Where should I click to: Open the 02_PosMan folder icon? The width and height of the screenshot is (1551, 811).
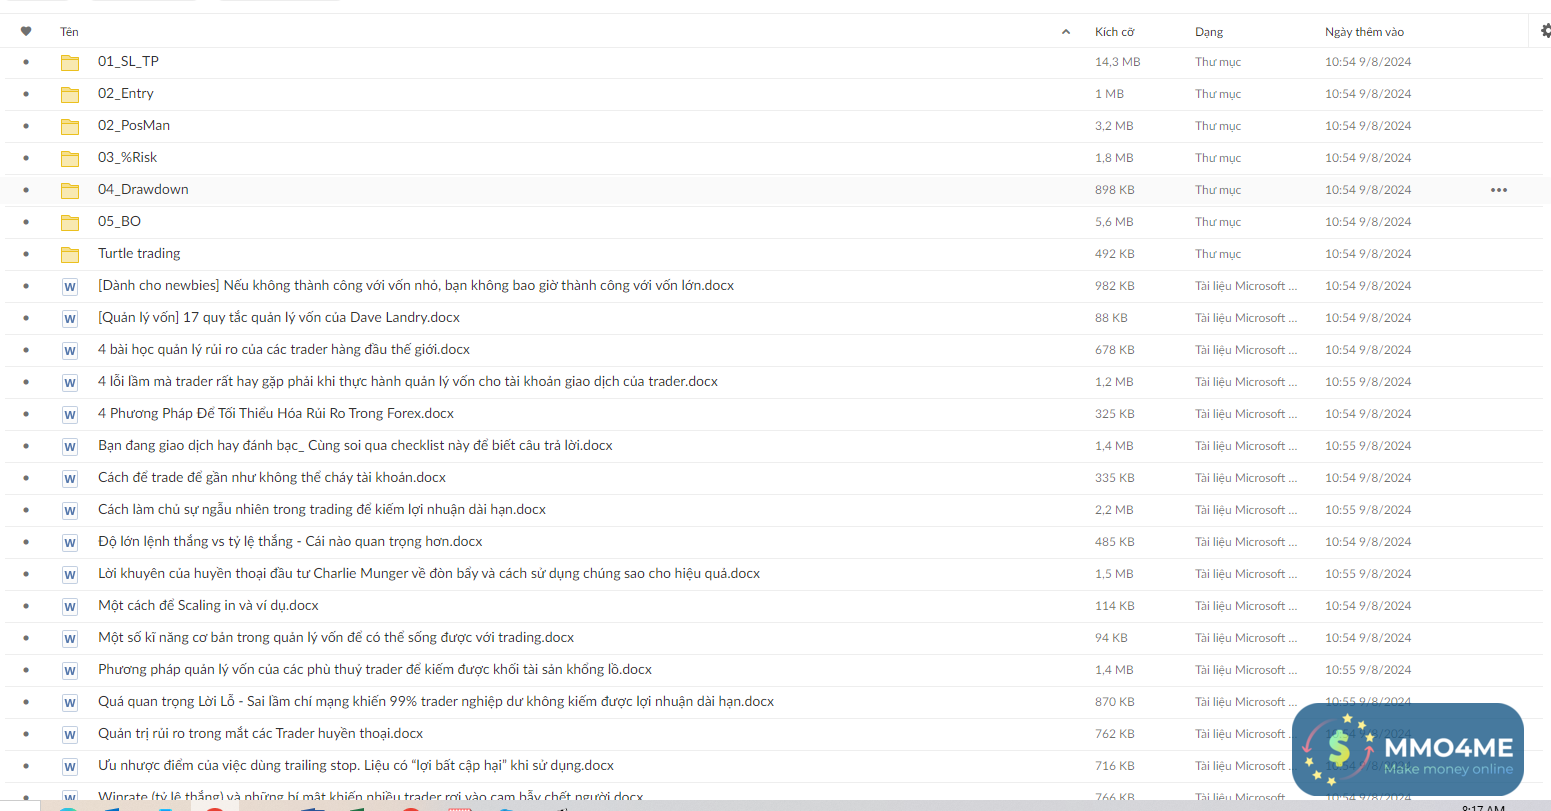coord(70,127)
